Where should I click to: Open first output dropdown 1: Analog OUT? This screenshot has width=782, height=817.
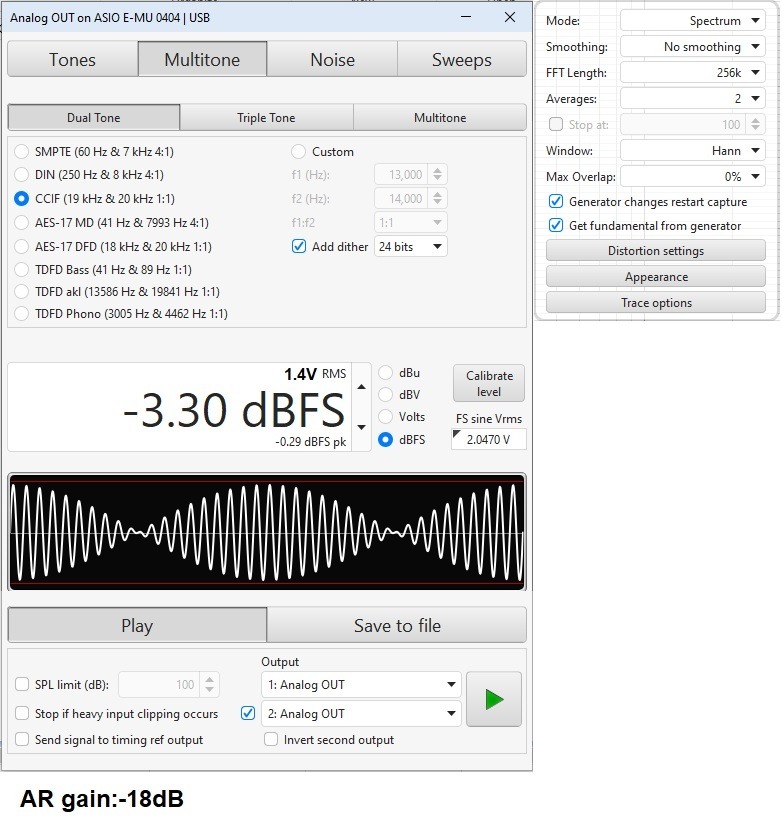(x=361, y=684)
